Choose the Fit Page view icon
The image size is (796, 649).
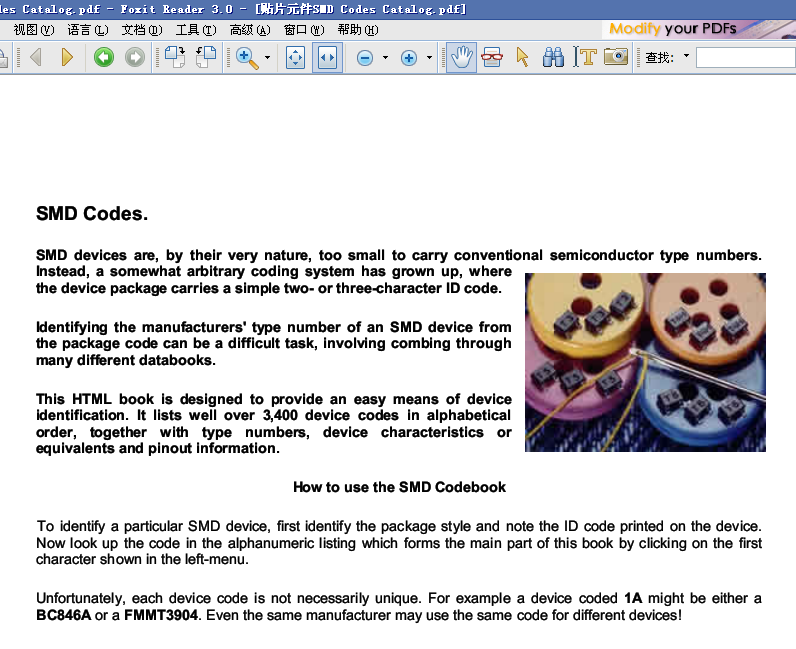(295, 58)
